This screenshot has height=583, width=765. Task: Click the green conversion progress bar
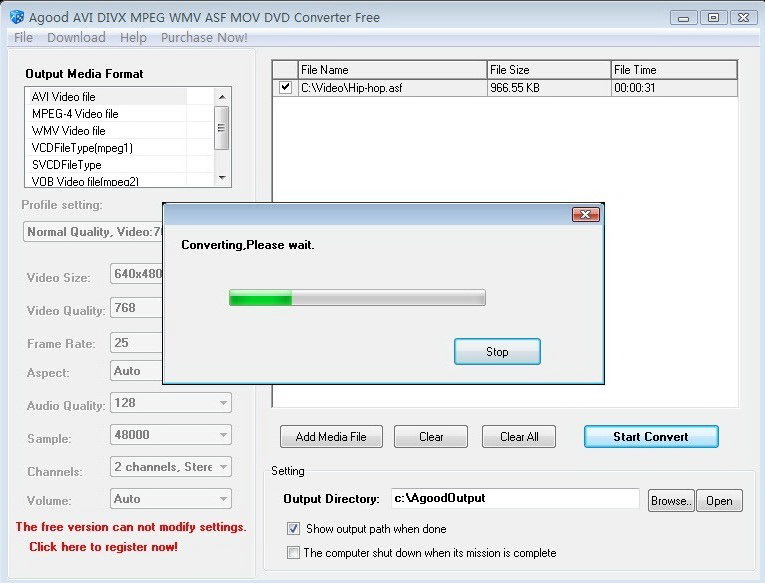pos(357,298)
